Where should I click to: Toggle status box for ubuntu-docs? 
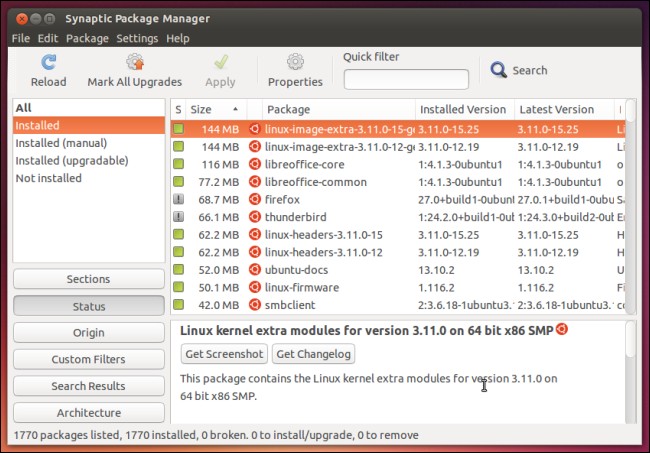pos(178,269)
